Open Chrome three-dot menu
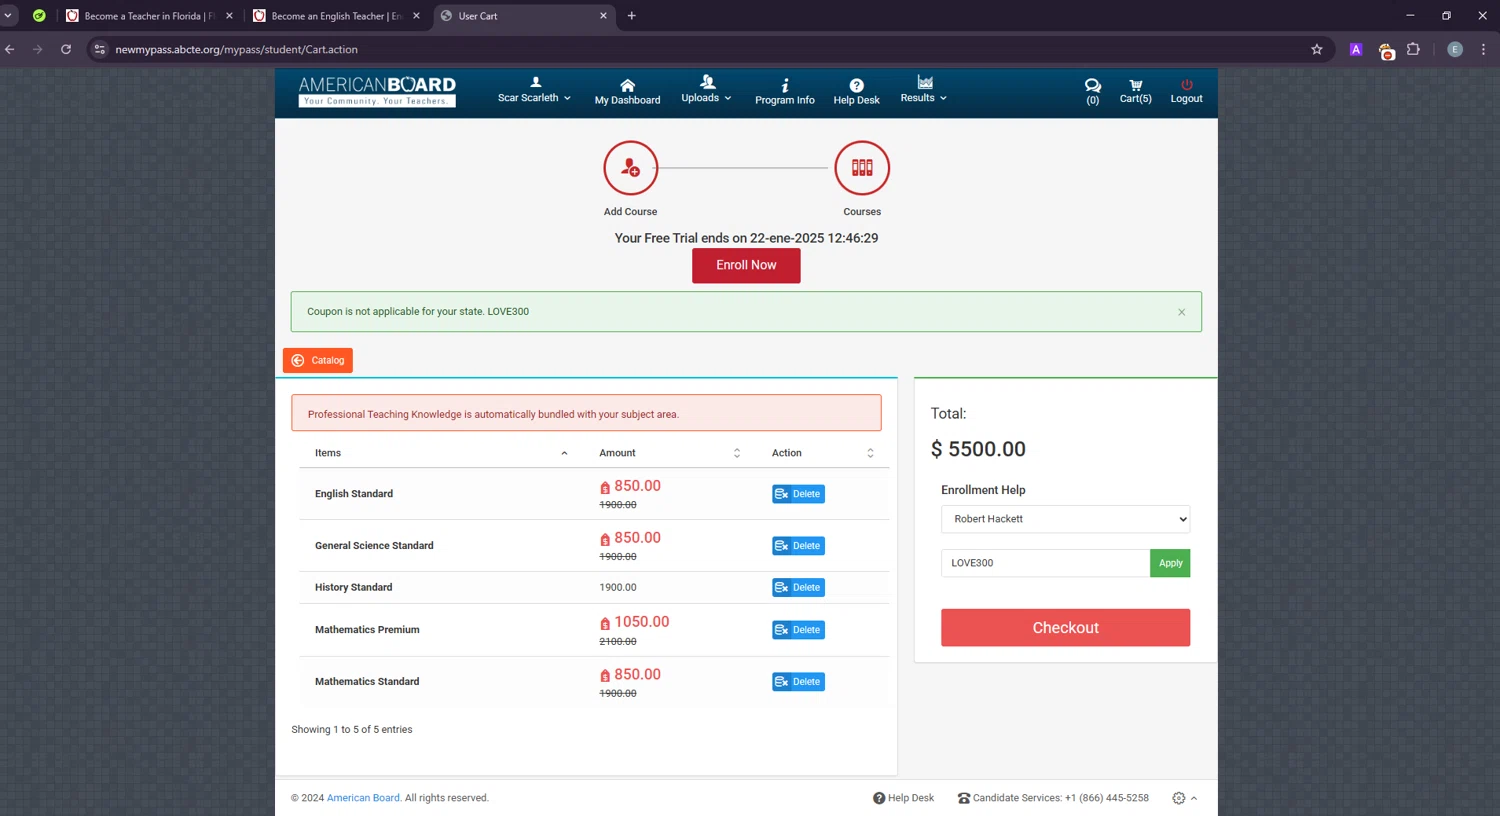The image size is (1500, 816). tap(1483, 49)
